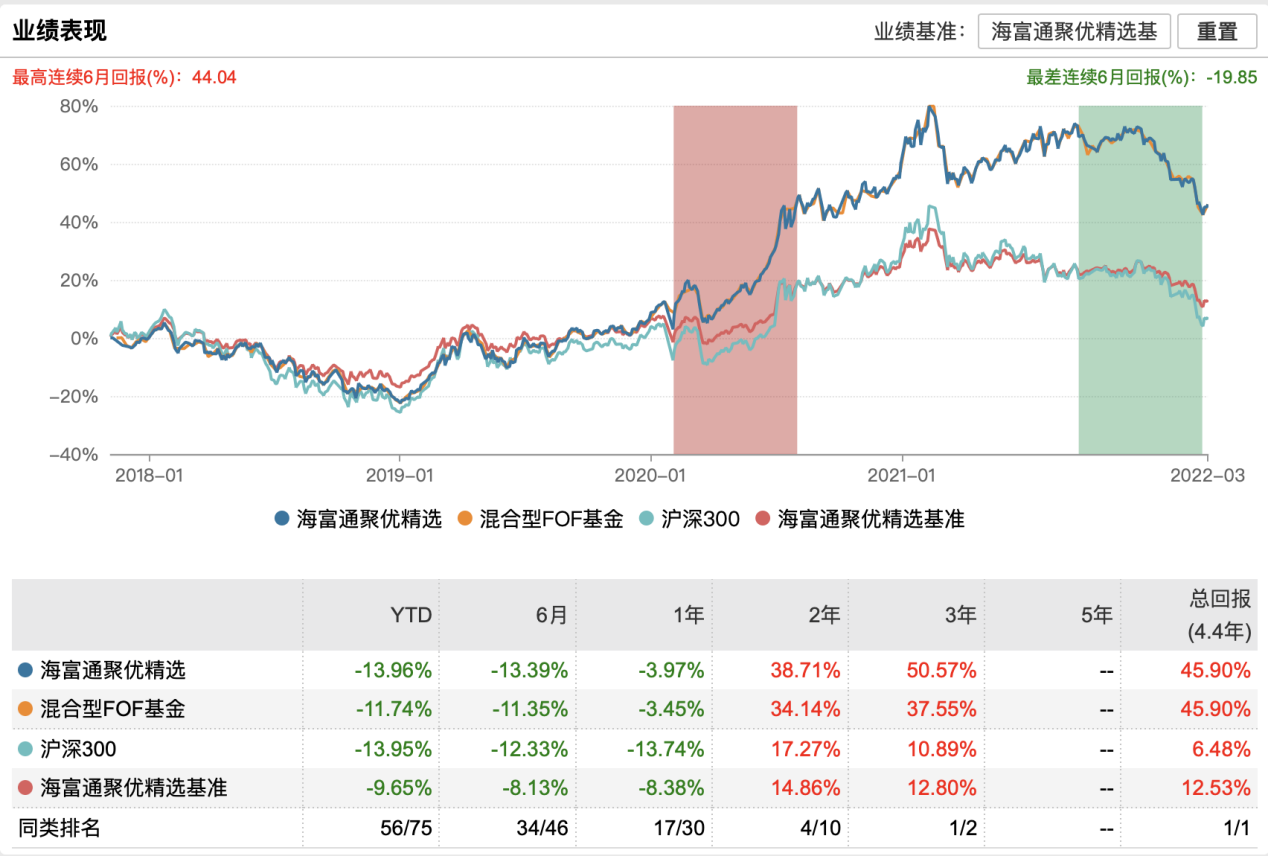
Task: Click the red best 6-month shaded region
Action: coord(735,280)
